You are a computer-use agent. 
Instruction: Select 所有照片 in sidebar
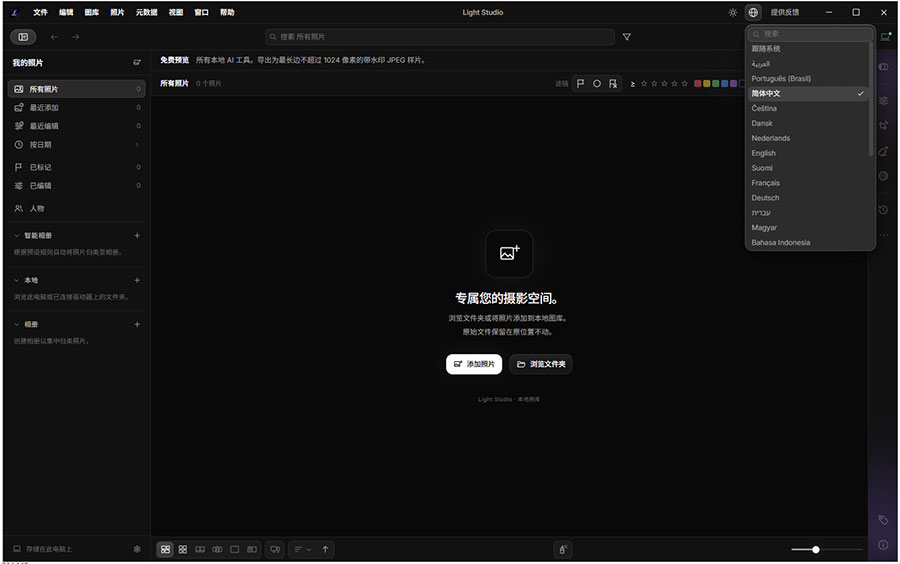[76, 89]
